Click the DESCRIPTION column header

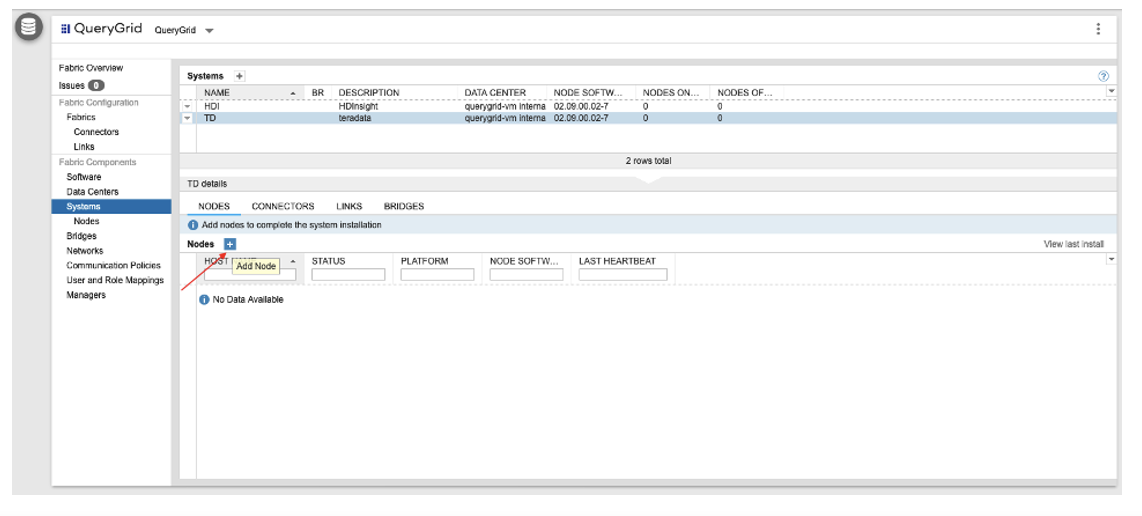(x=369, y=93)
